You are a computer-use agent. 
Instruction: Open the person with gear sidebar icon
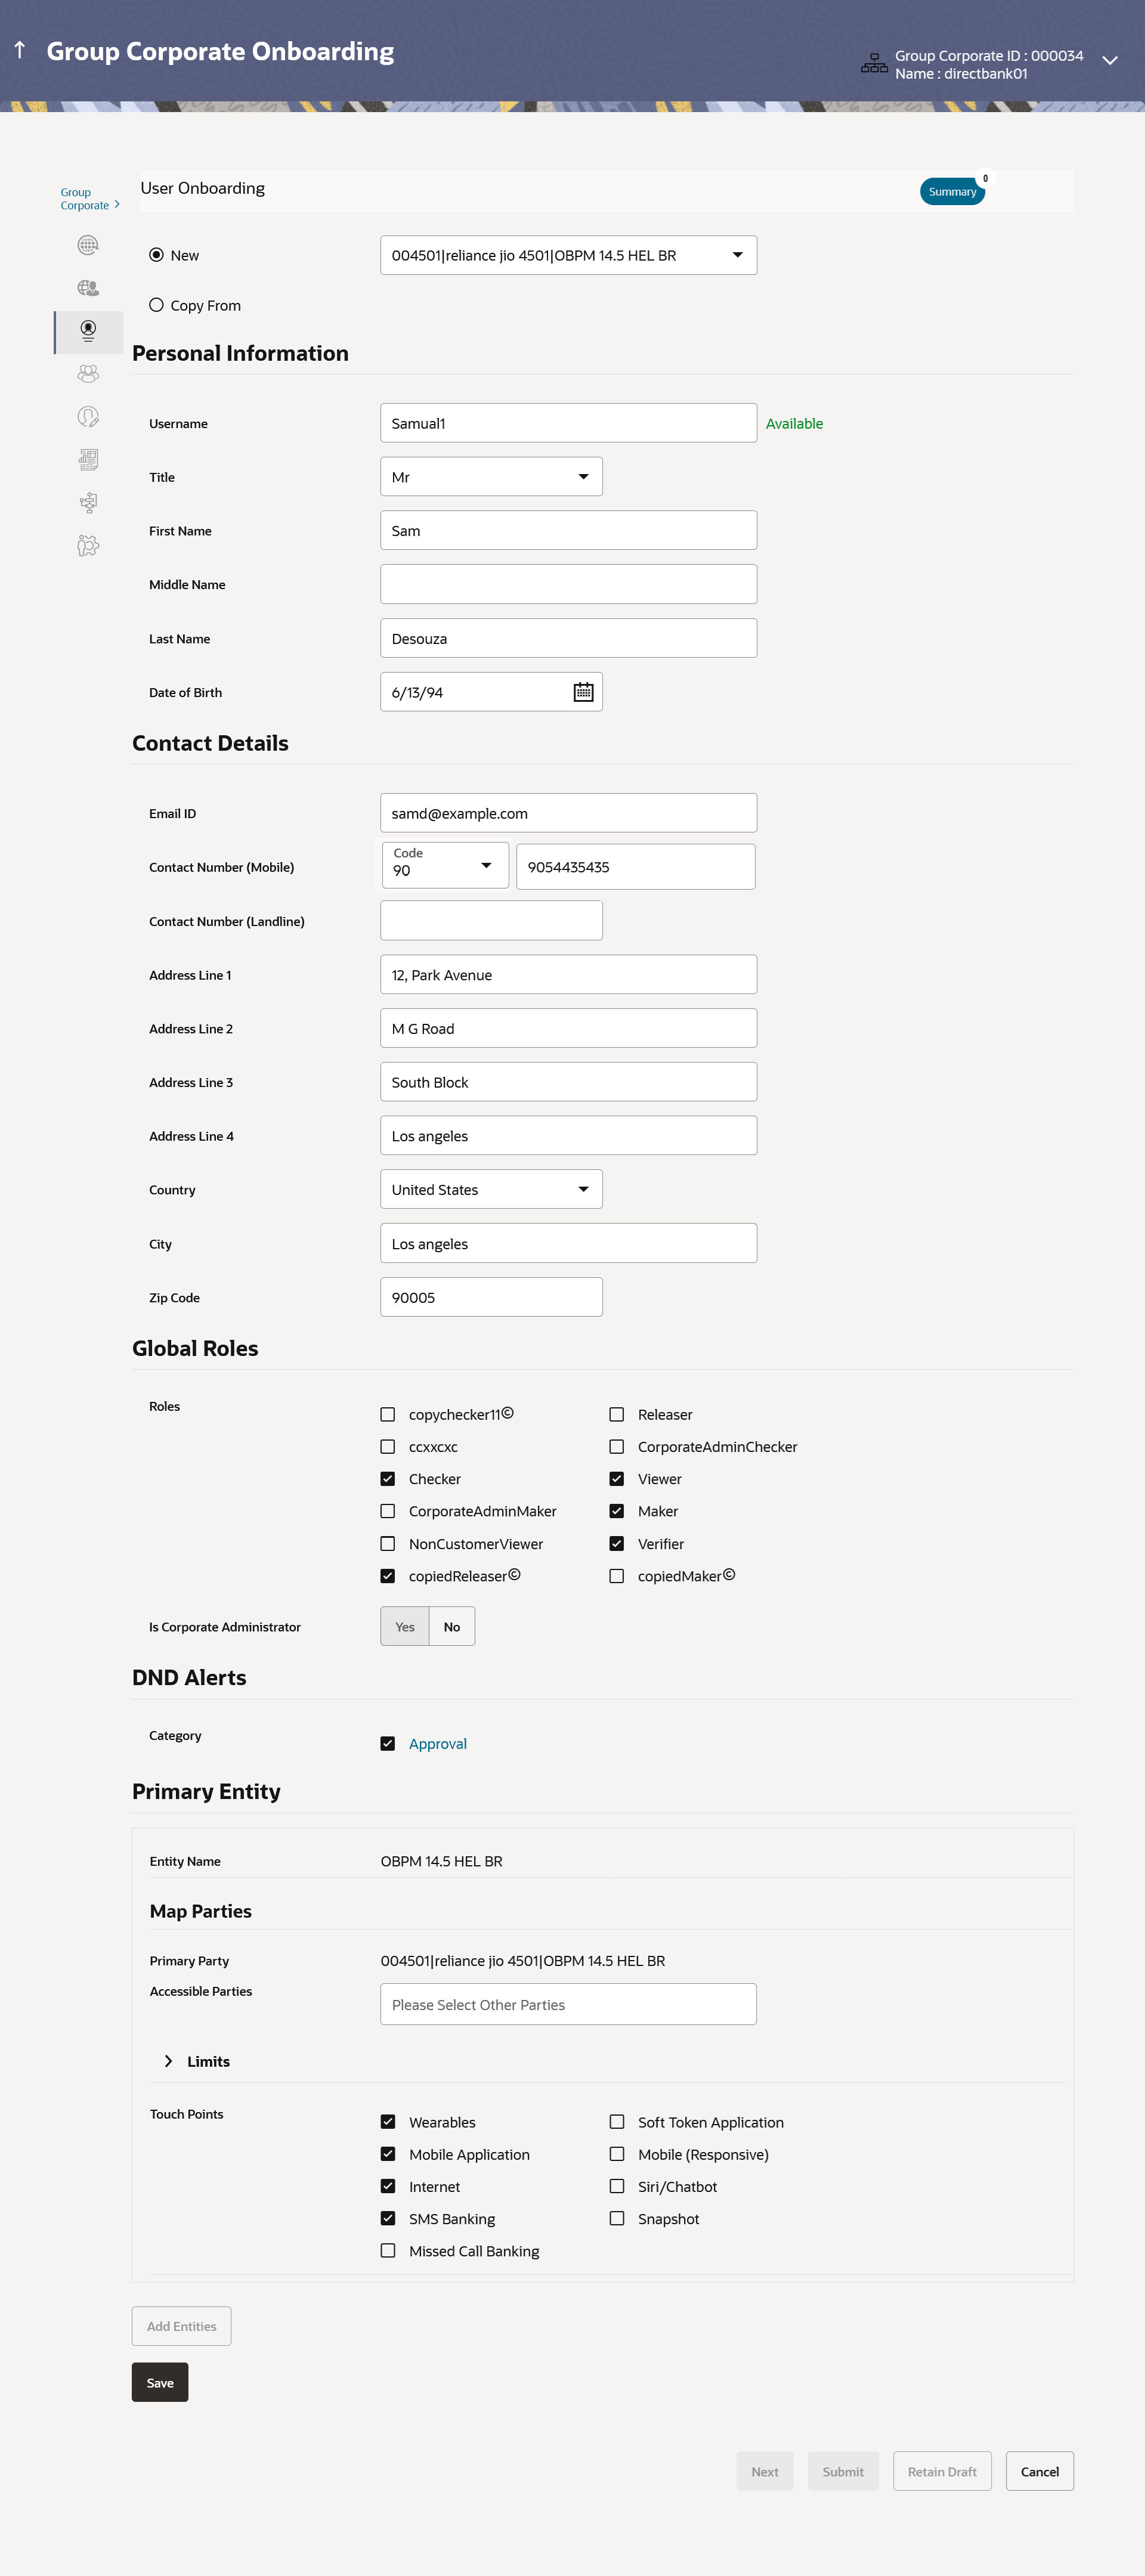click(88, 546)
